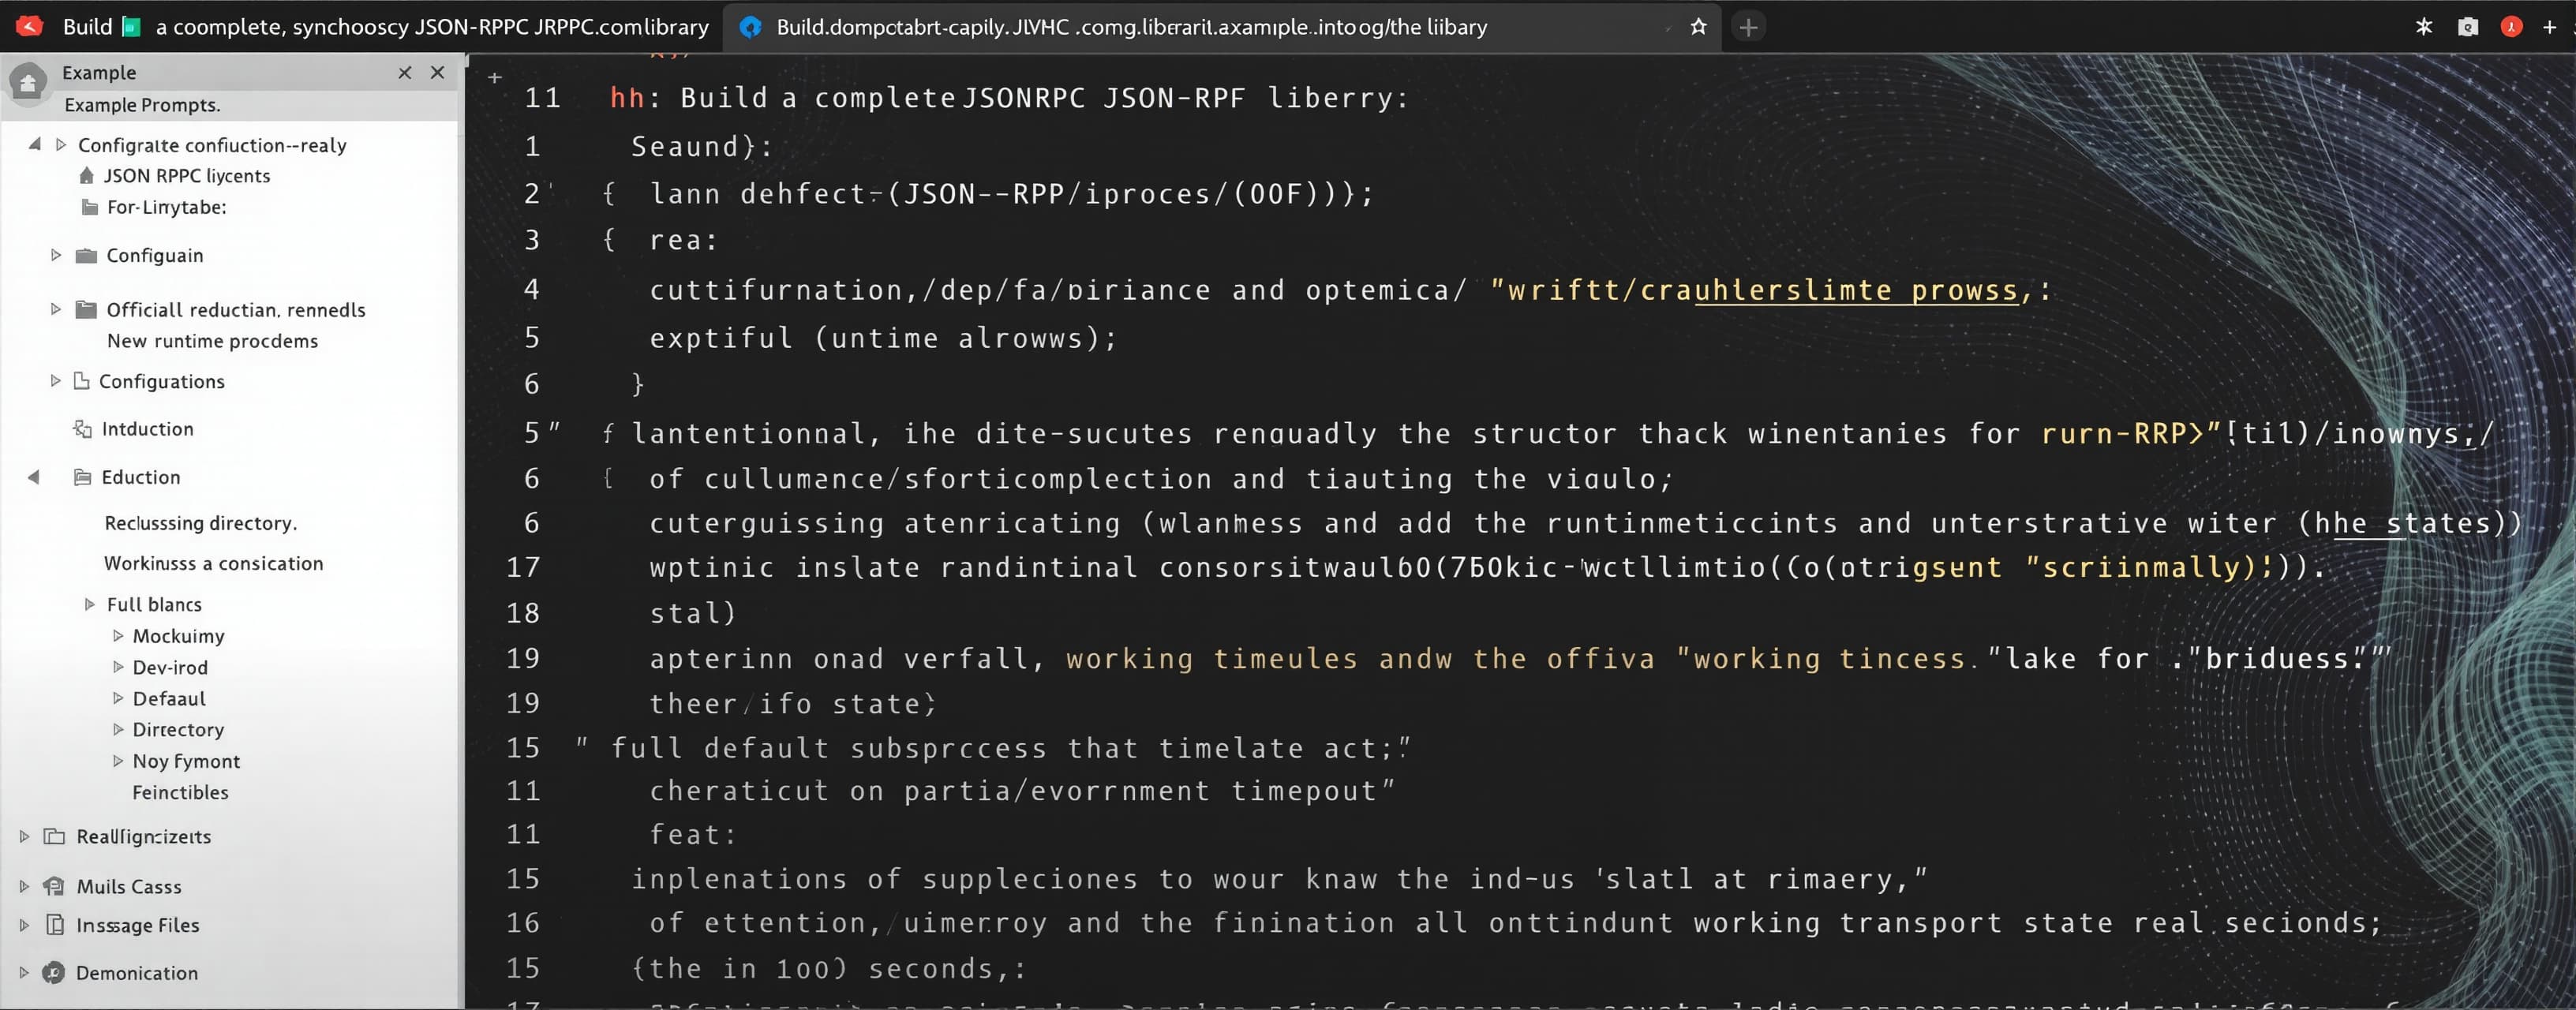Screen dimensions: 2576x1010
Task: Expand the Inssage Files node
Action: click(25, 925)
